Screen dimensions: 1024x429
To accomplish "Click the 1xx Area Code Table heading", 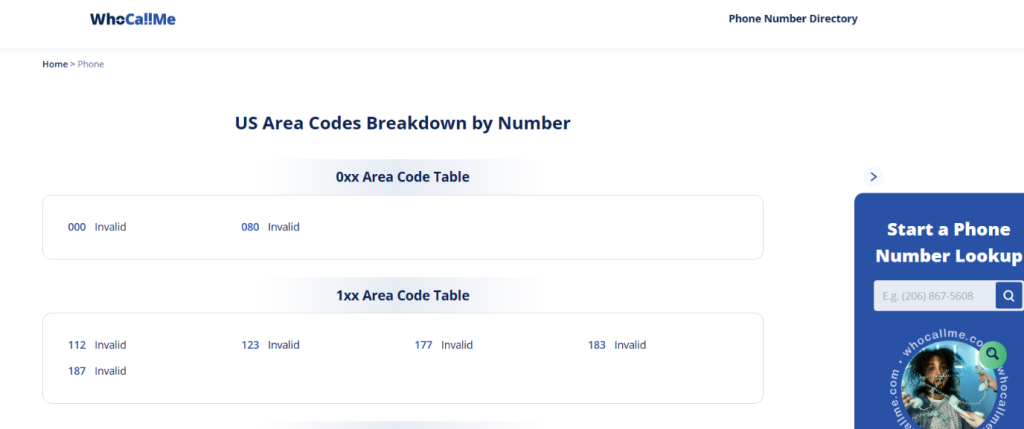I will click(403, 295).
